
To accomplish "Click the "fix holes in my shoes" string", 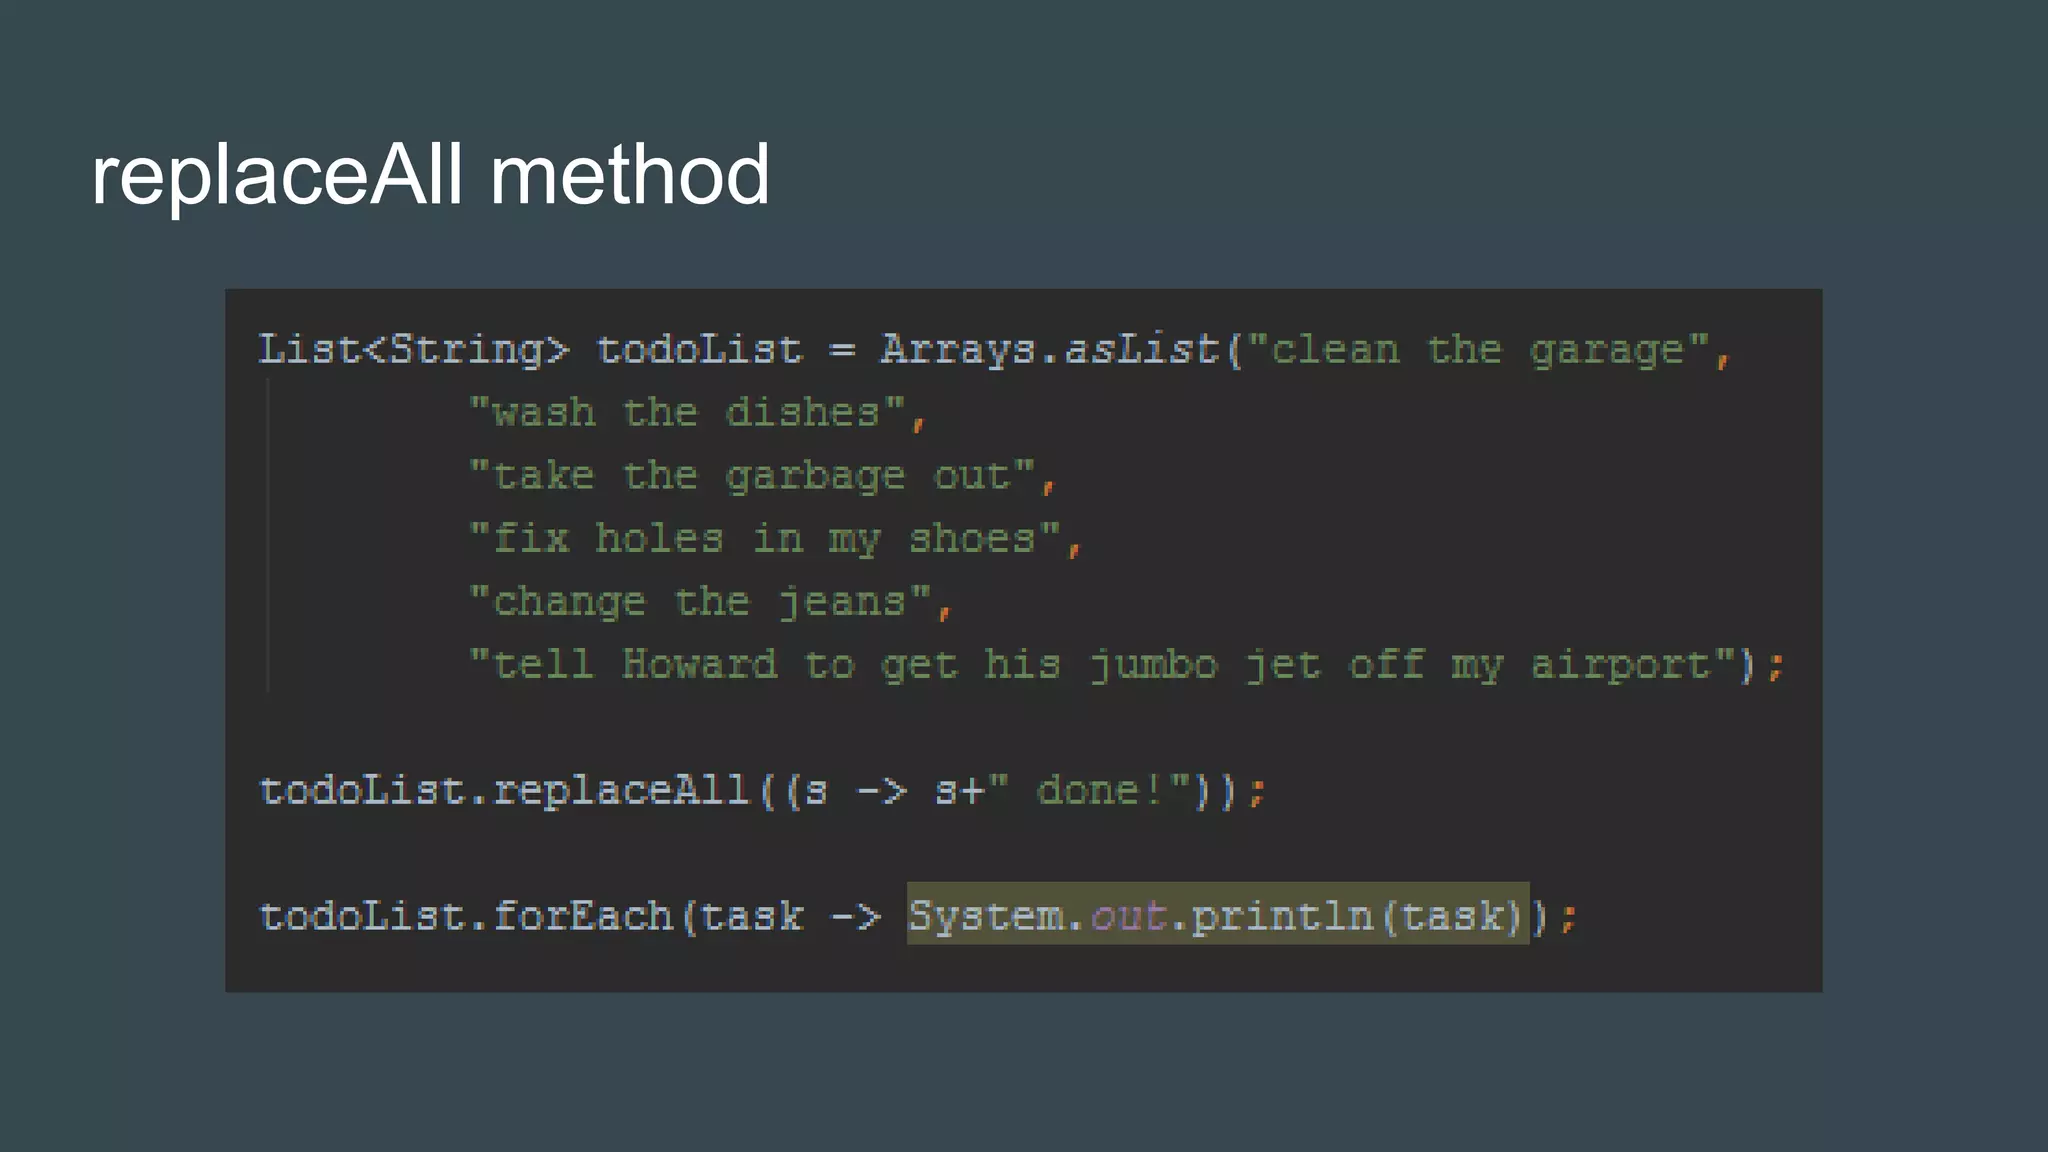I will (x=765, y=539).
